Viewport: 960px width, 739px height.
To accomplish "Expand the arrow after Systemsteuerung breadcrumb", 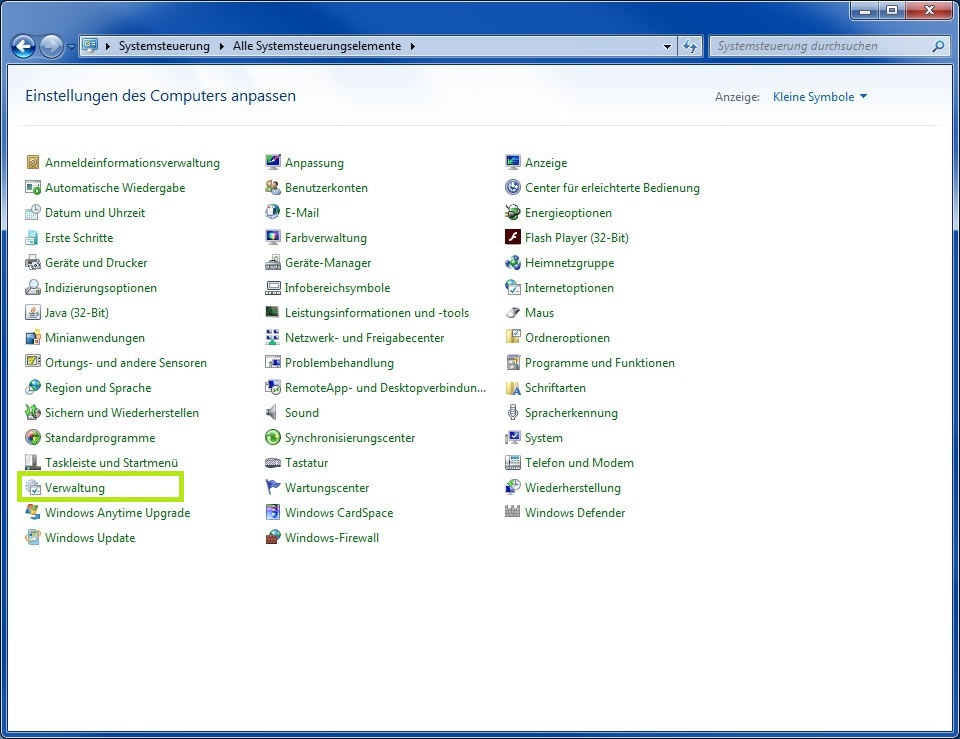I will click(222, 47).
